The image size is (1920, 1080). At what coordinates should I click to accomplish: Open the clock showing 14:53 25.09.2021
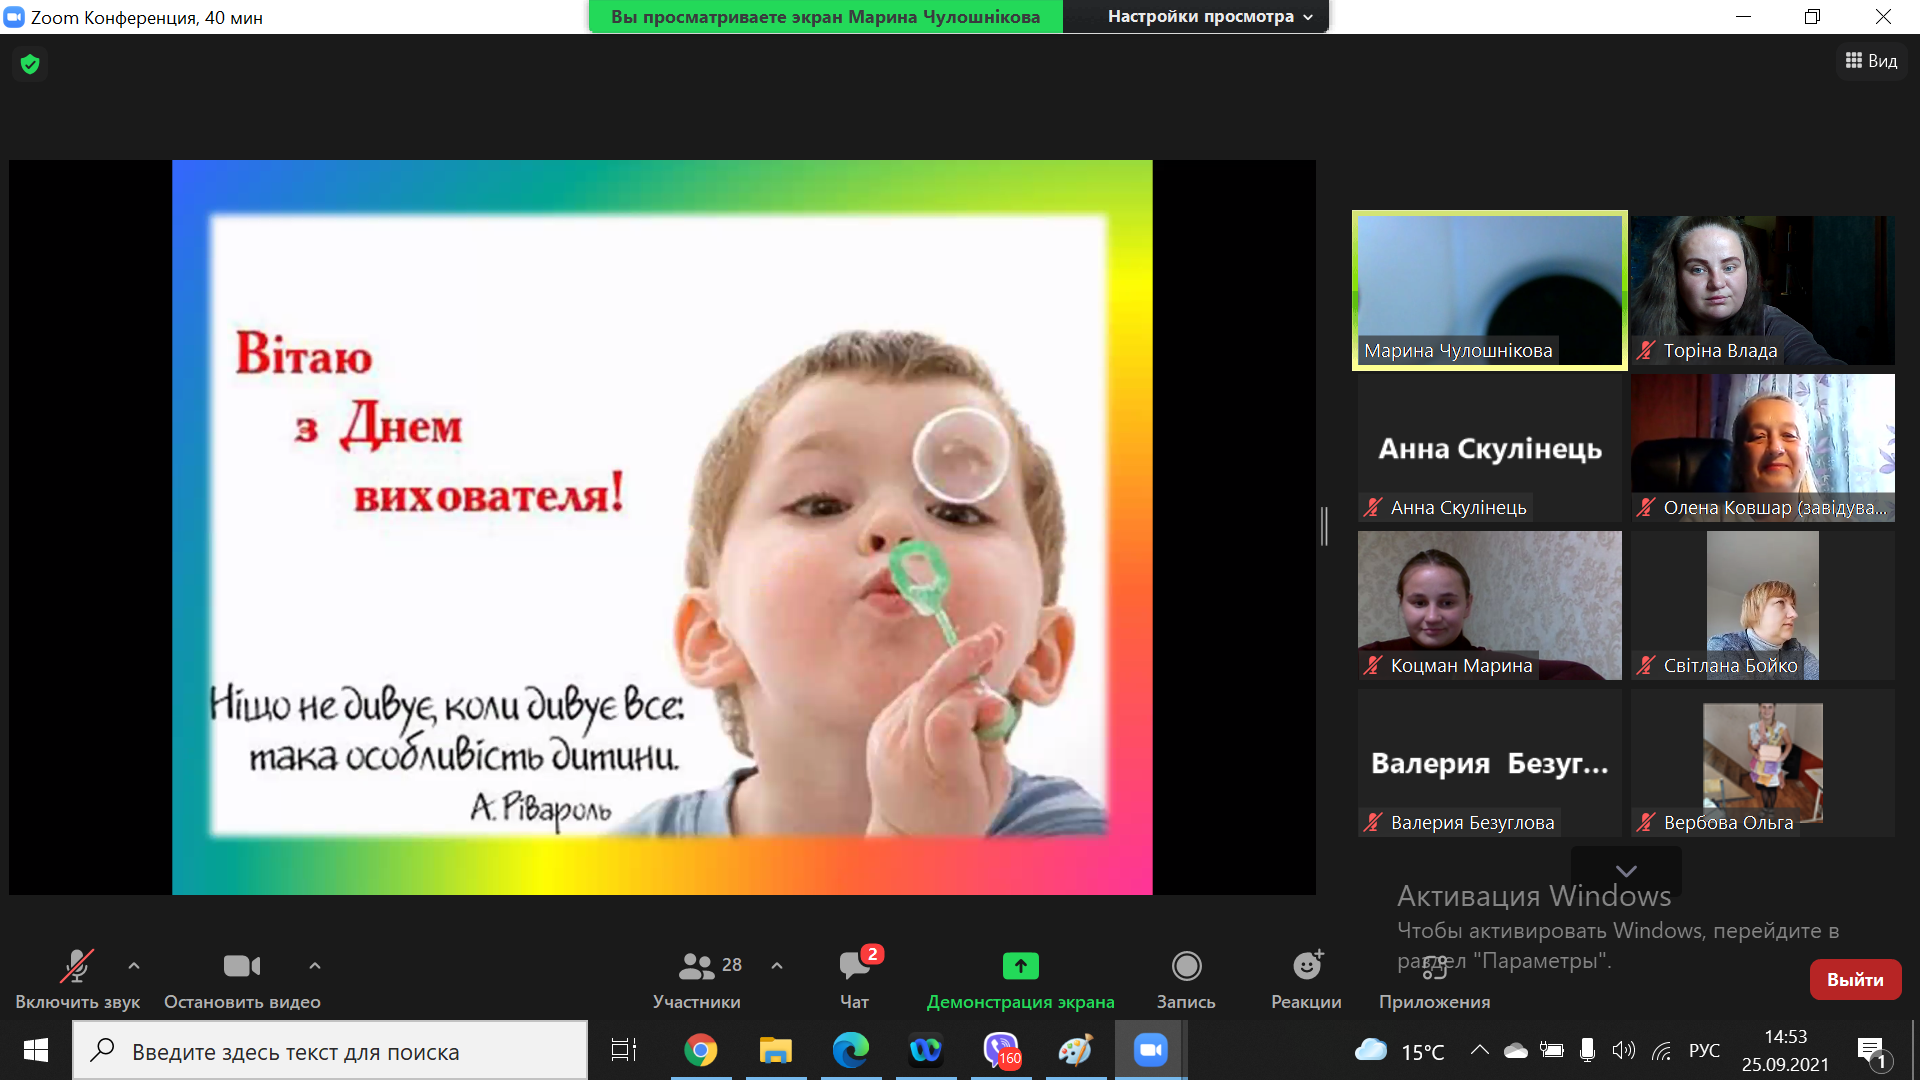pyautogui.click(x=1785, y=1050)
